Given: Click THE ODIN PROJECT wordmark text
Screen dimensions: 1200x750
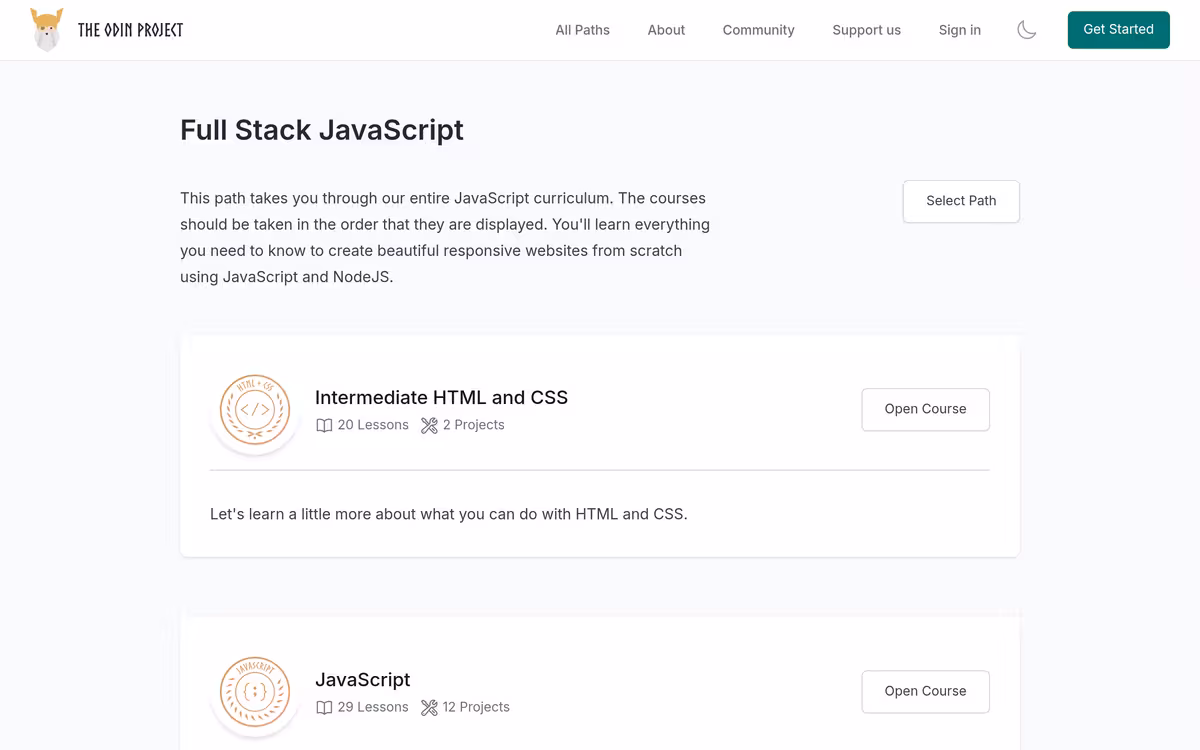Looking at the screenshot, I should pyautogui.click(x=131, y=30).
